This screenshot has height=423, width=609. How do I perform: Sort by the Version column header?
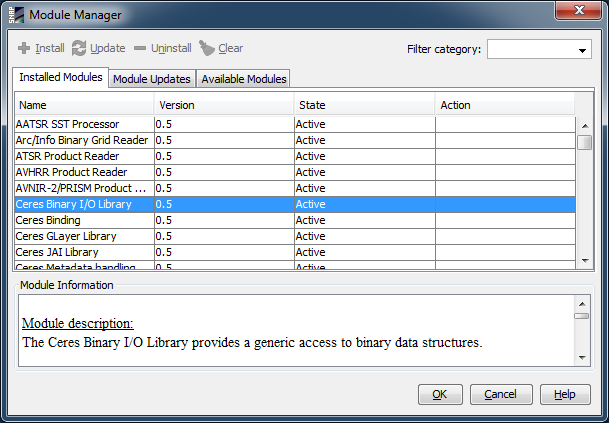(224, 105)
